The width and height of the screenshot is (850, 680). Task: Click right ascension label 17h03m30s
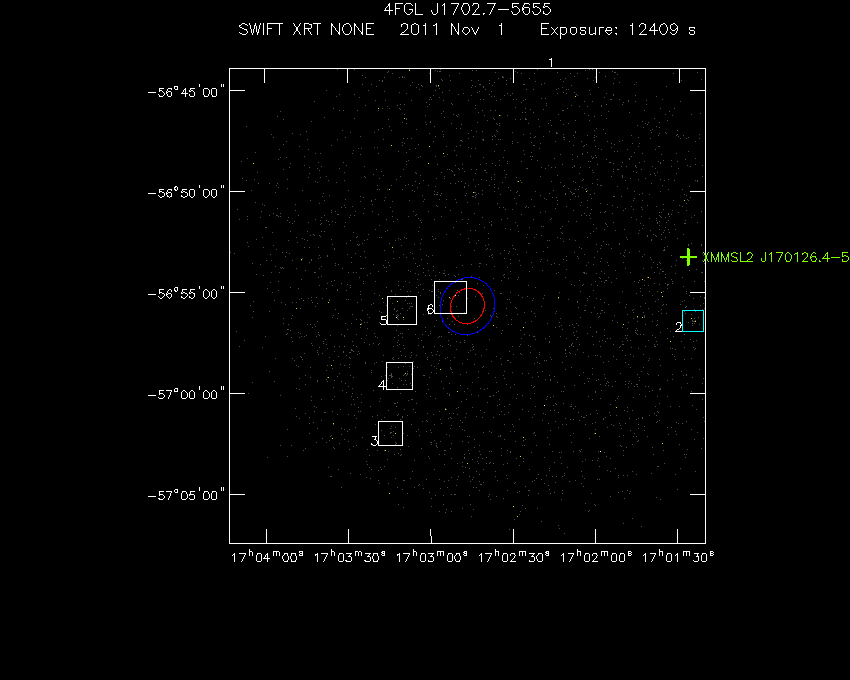pos(350,557)
